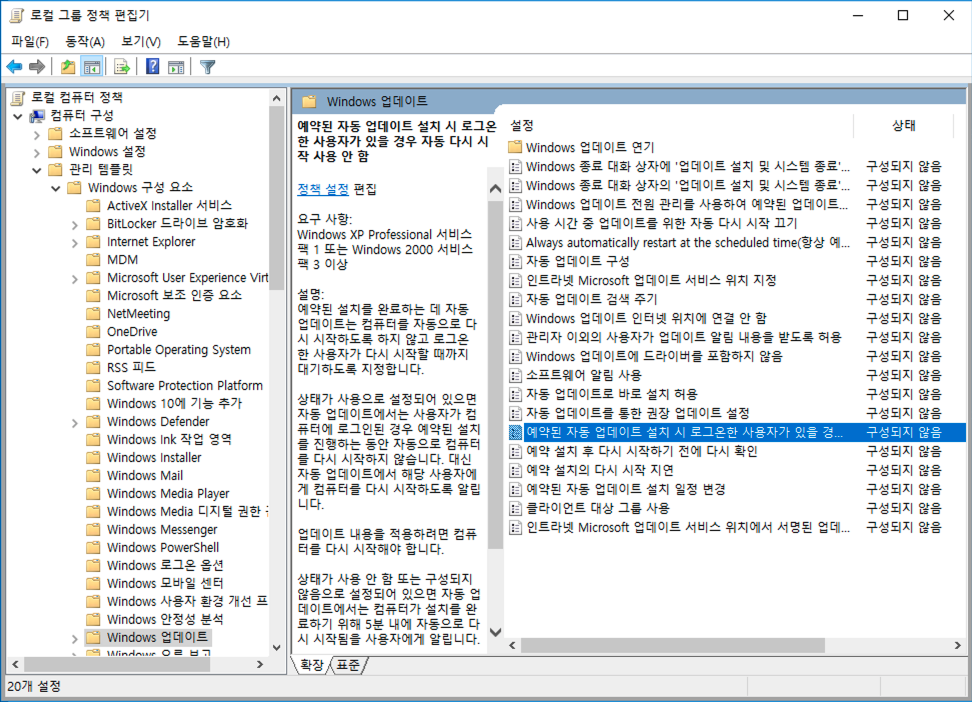Sort by the 설정 column header

[679, 125]
